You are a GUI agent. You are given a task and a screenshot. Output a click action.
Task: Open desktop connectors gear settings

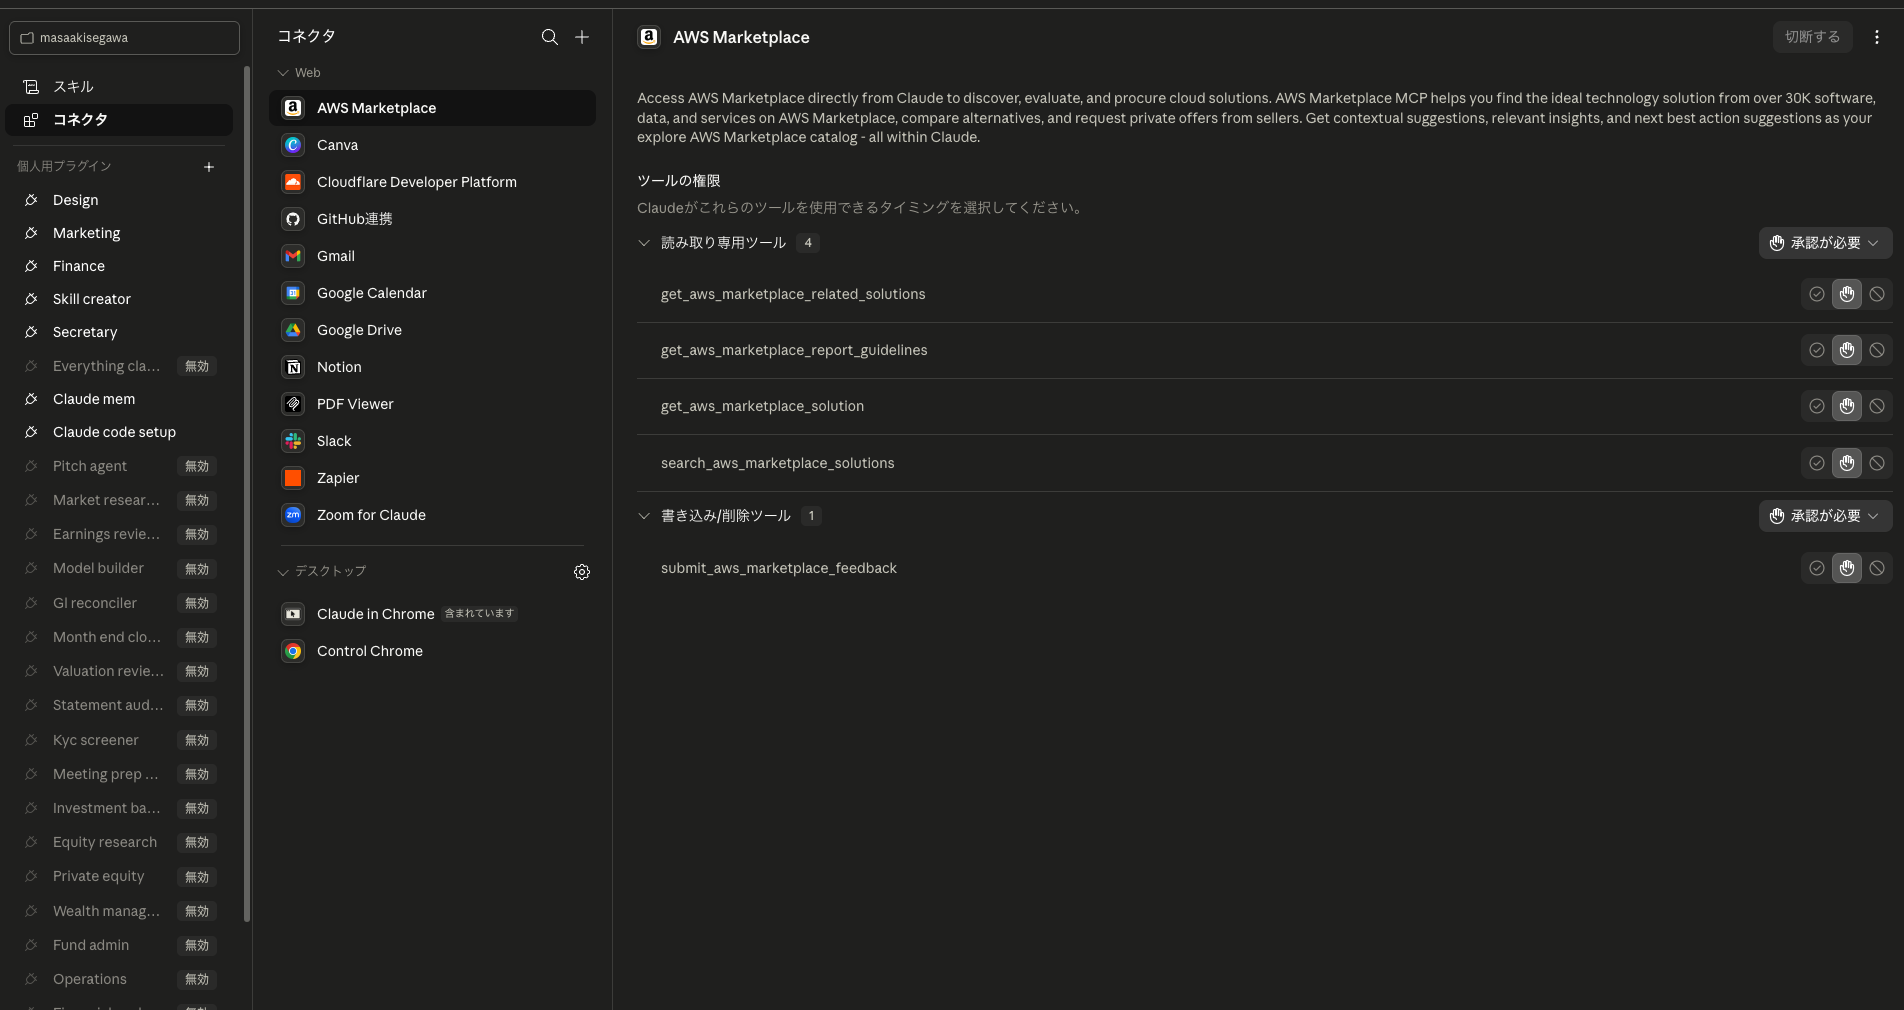582,572
